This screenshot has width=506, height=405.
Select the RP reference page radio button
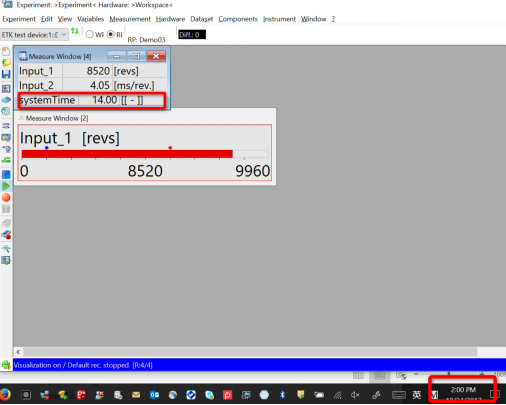click(x=110, y=34)
